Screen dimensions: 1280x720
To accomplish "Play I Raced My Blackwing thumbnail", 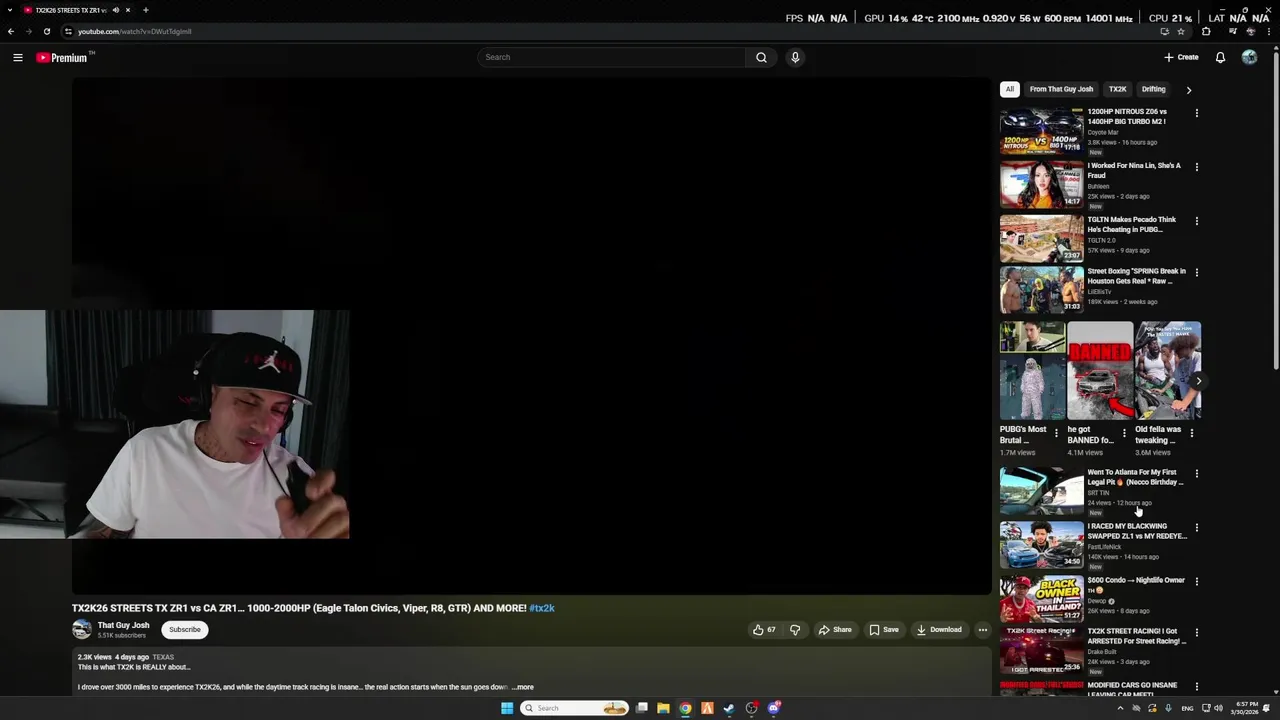I will pos(1041,545).
